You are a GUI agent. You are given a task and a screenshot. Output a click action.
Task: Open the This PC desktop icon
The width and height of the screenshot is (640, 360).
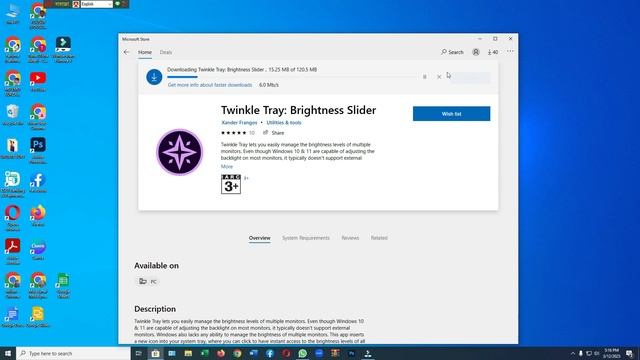(x=12, y=13)
